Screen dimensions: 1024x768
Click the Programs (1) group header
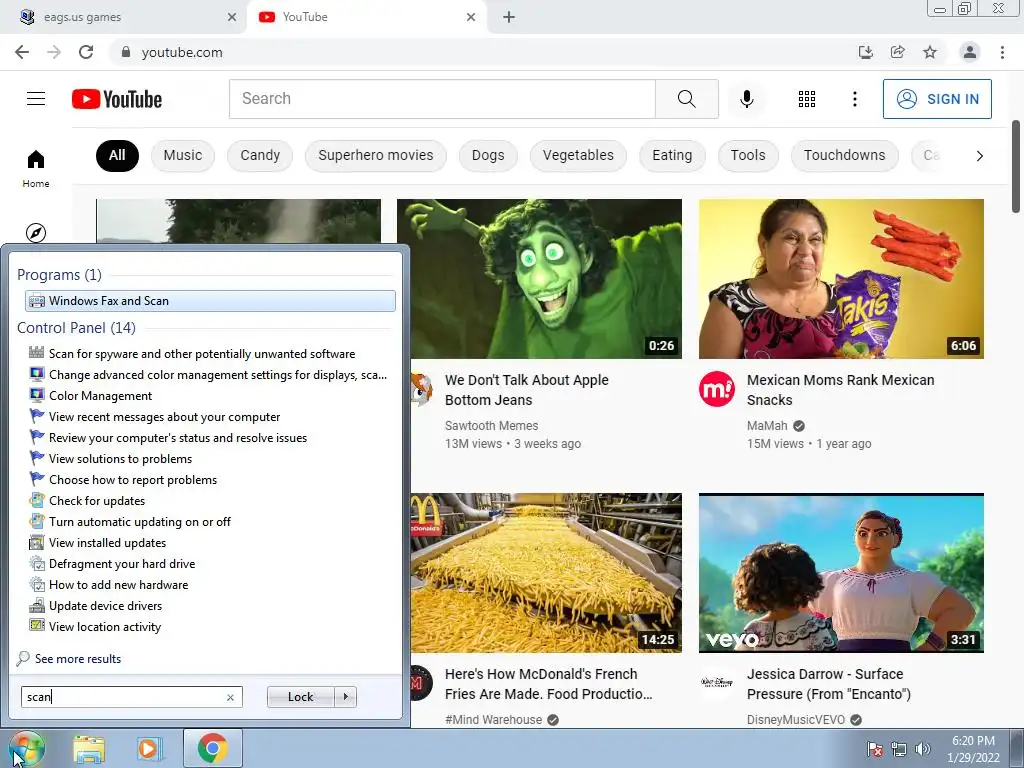point(59,275)
